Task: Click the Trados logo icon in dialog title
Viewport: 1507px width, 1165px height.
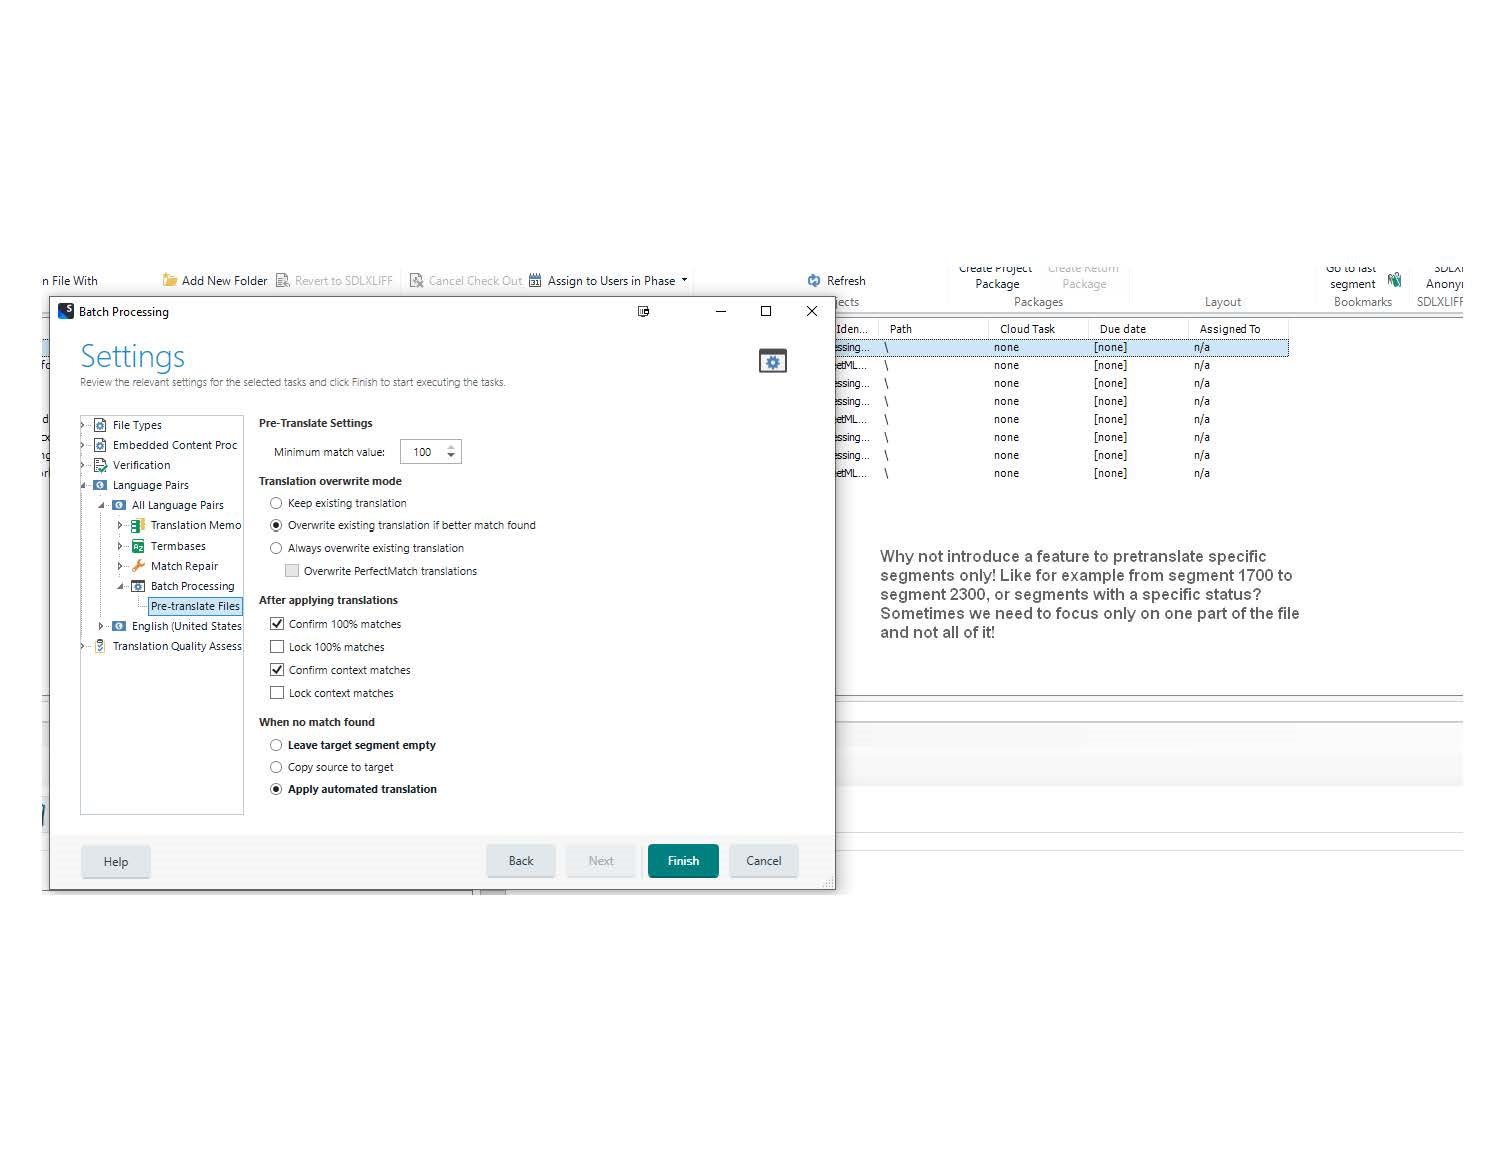Action: (x=66, y=311)
